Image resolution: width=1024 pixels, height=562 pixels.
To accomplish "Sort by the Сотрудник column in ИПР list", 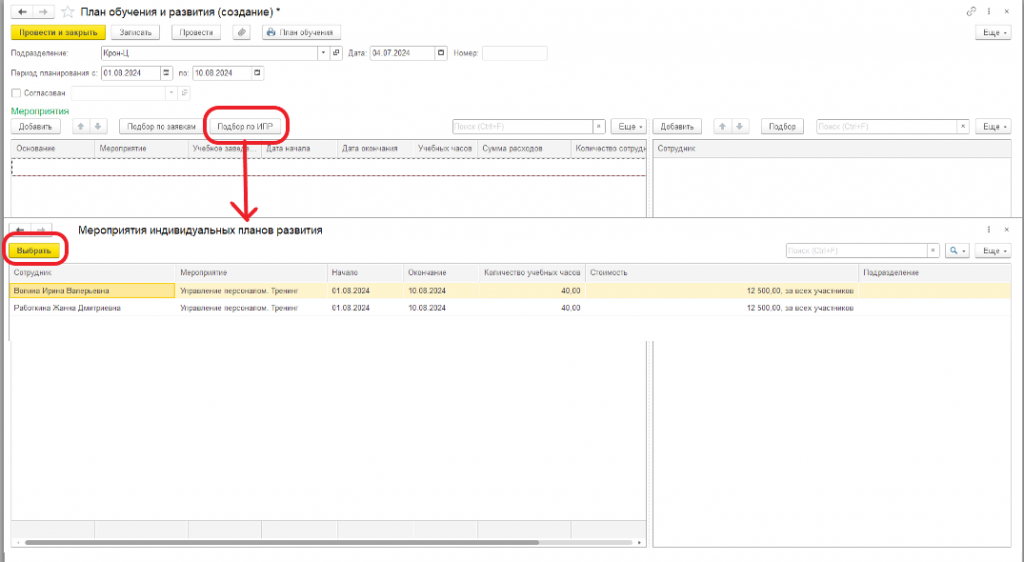I will coord(93,272).
